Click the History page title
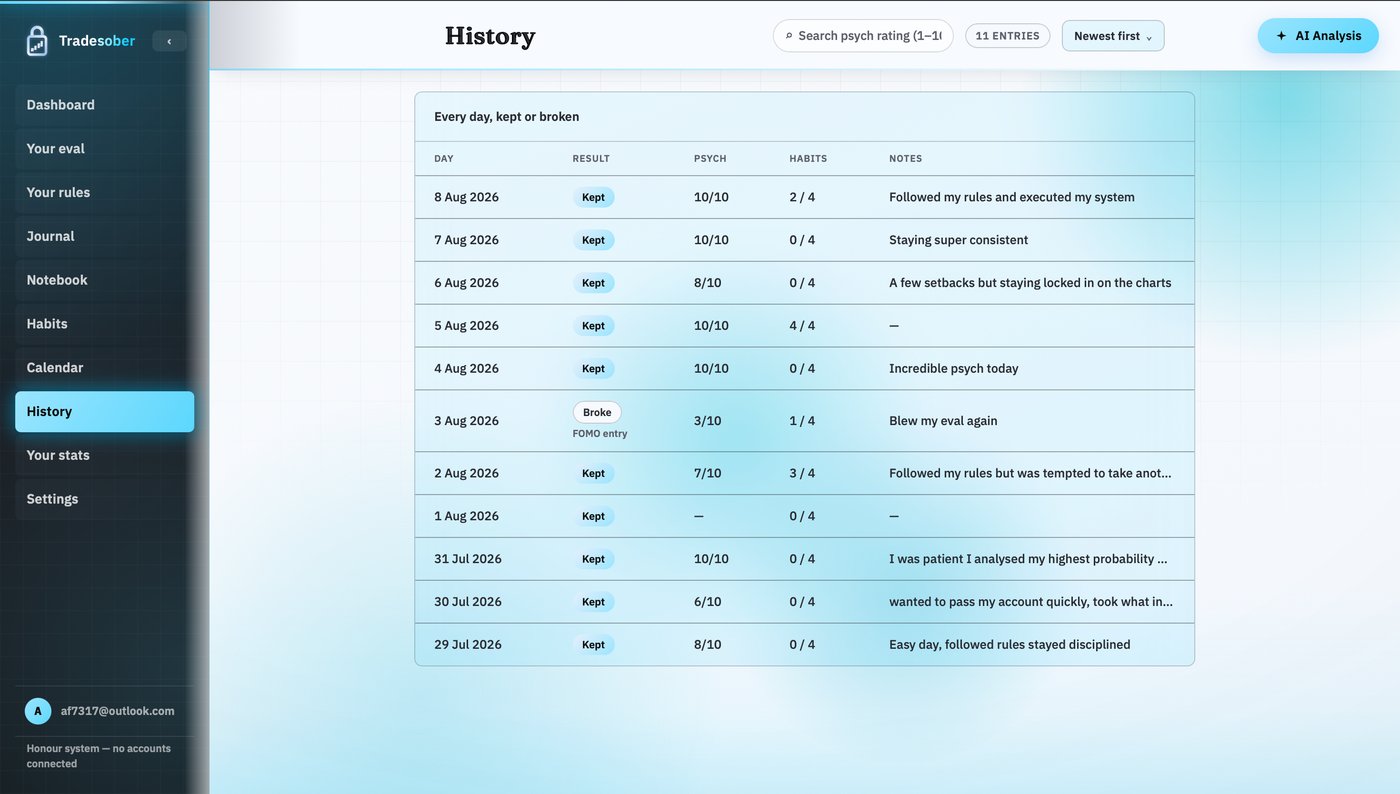The image size is (1400, 794). coord(490,36)
